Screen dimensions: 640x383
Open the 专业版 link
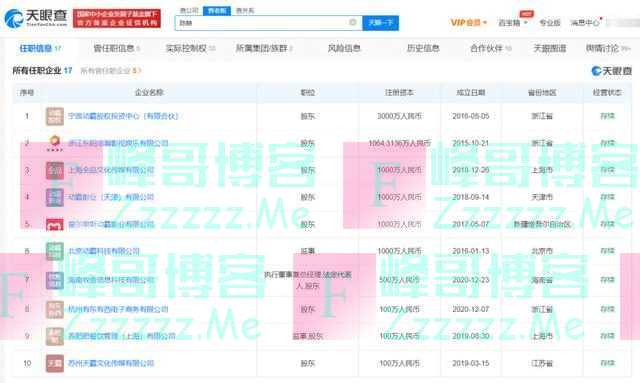point(549,22)
